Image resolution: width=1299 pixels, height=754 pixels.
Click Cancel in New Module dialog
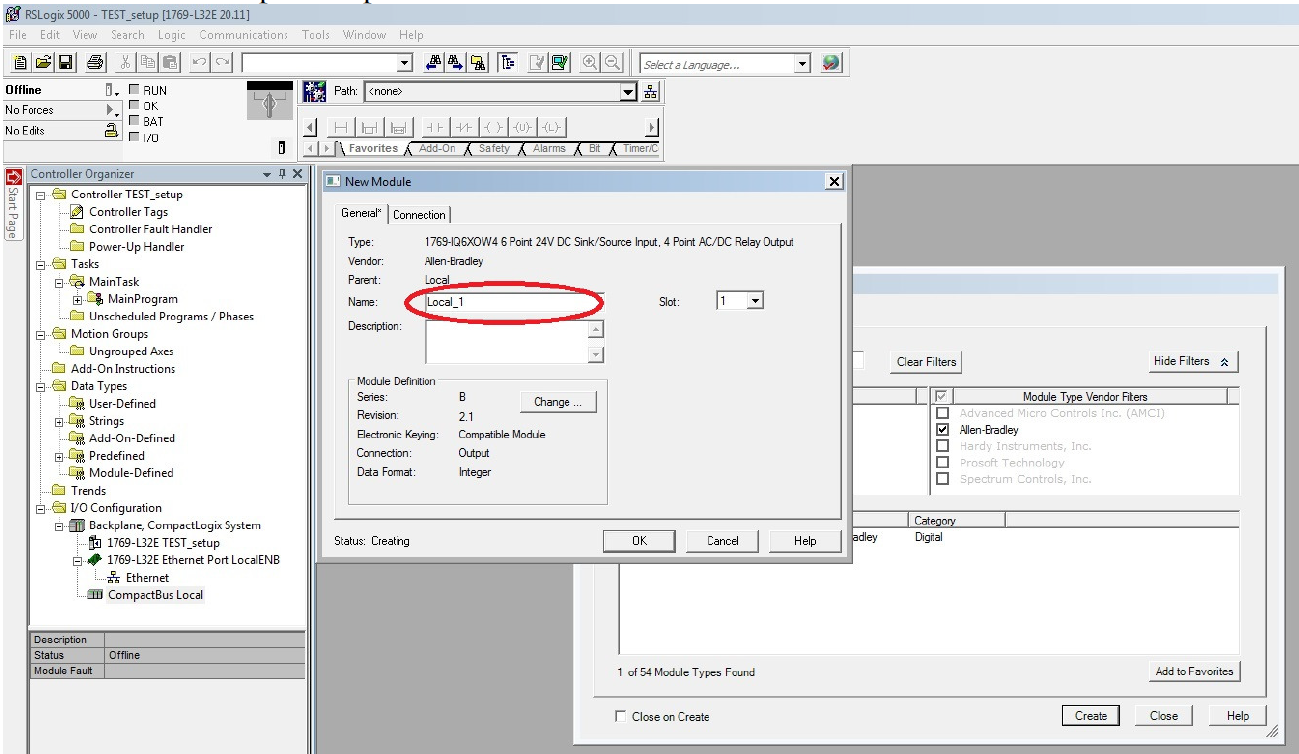coord(722,541)
